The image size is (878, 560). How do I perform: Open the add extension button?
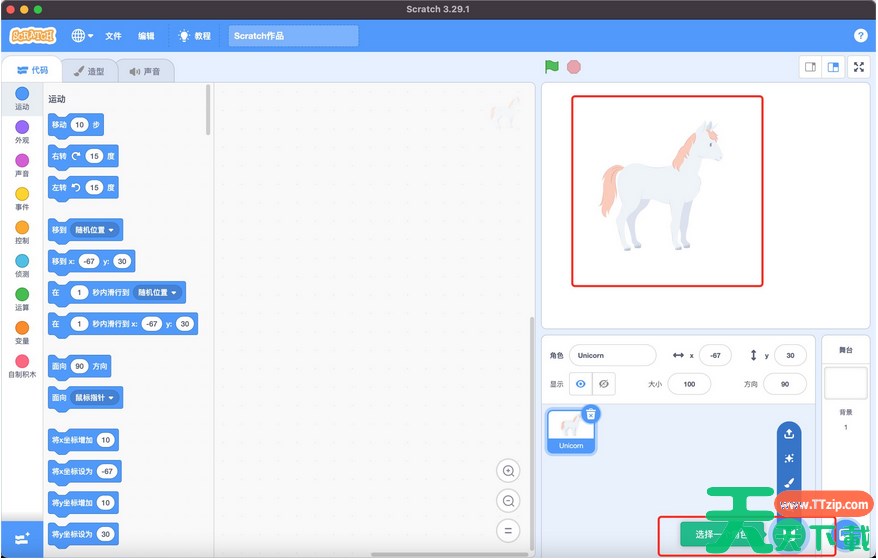pos(21,539)
